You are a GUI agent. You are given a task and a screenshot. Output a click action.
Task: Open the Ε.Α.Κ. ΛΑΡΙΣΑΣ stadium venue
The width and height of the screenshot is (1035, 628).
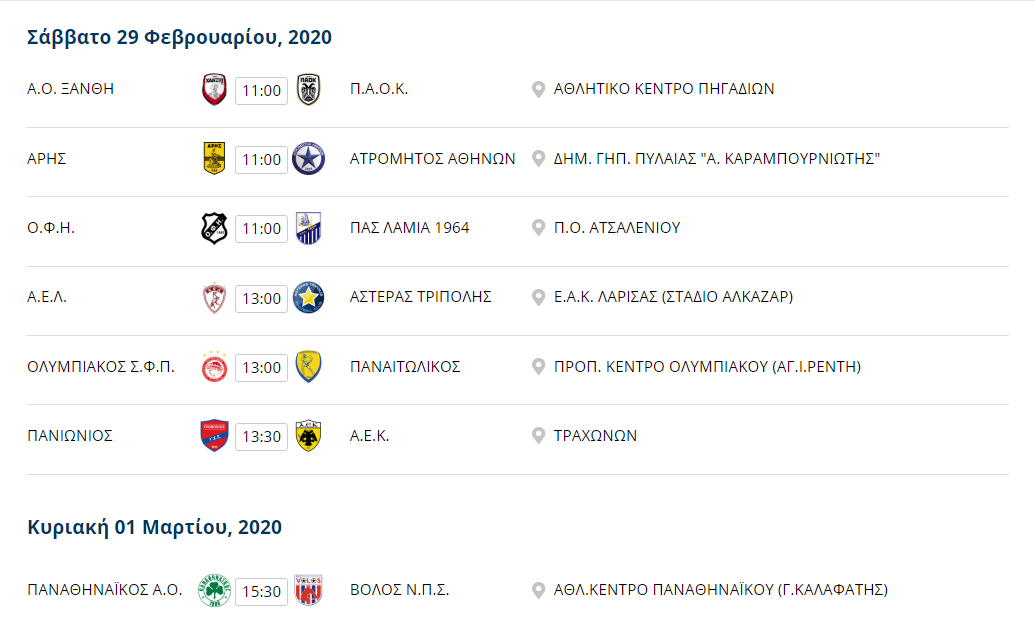click(x=673, y=297)
